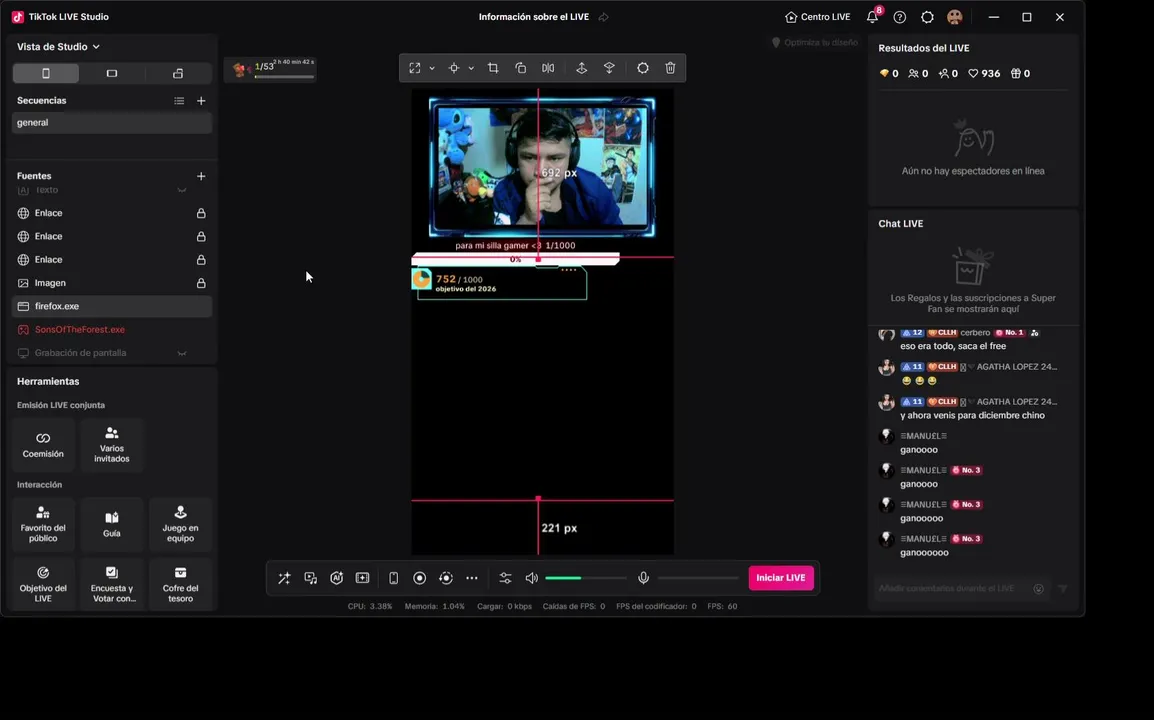Open the Secuencias list view icon
The image size is (1154, 720).
[179, 101]
